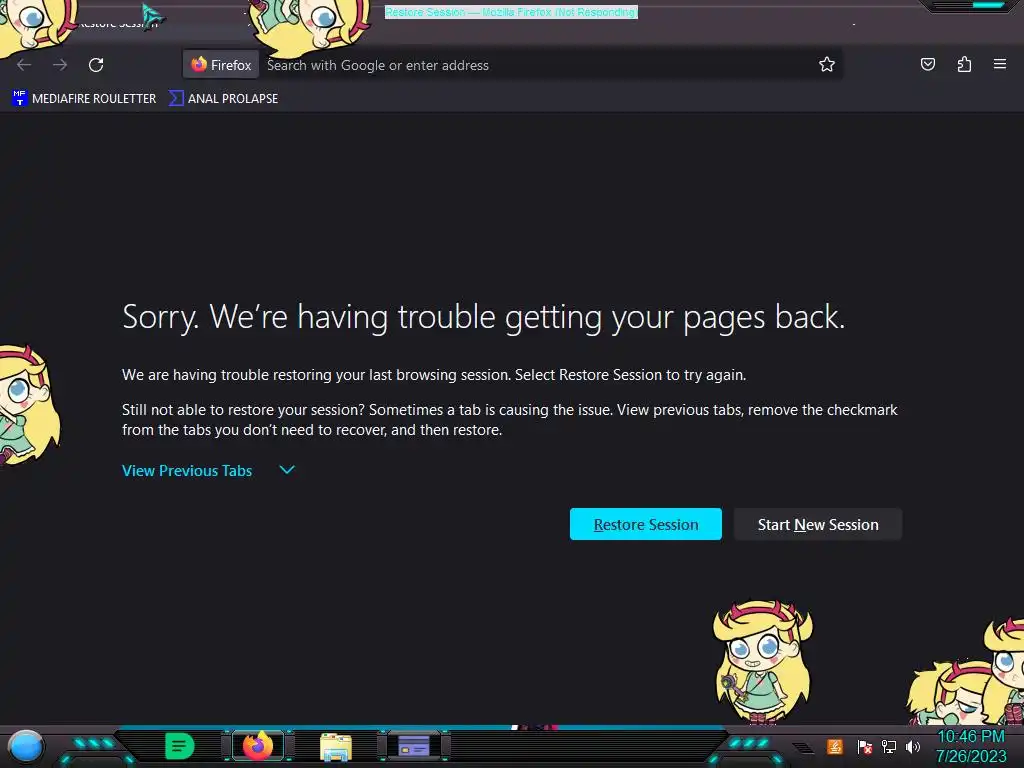Click the orange Java tray icon
Viewport: 1024px width, 768px height.
[835, 746]
